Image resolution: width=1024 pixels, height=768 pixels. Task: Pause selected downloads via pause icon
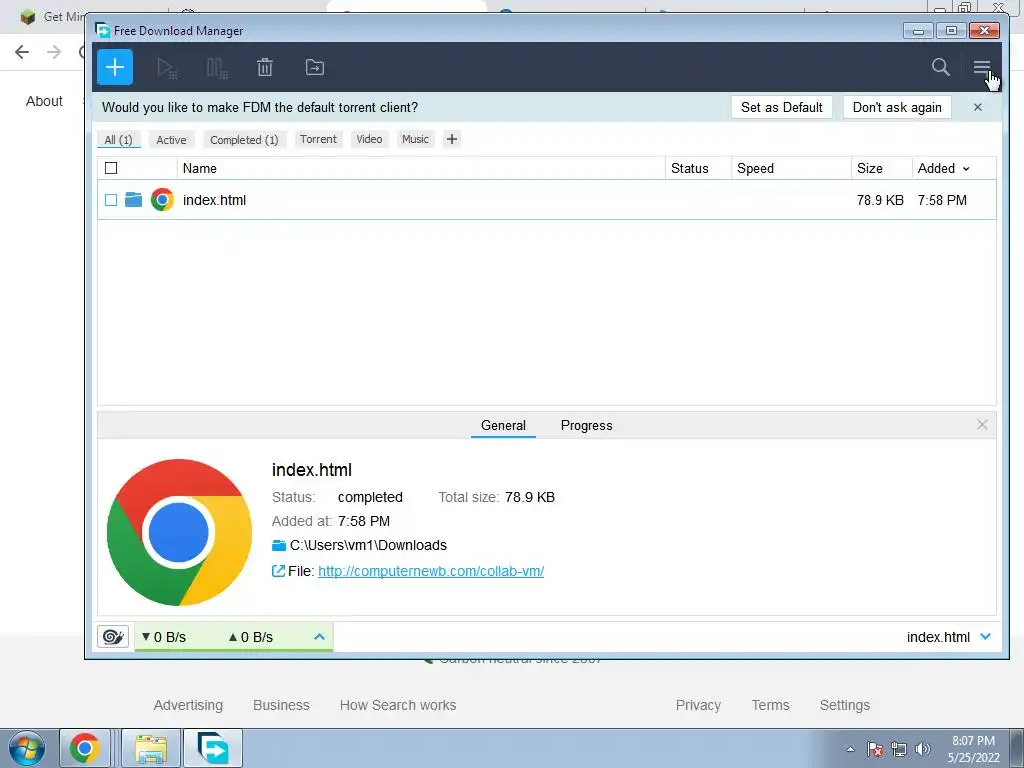(216, 67)
